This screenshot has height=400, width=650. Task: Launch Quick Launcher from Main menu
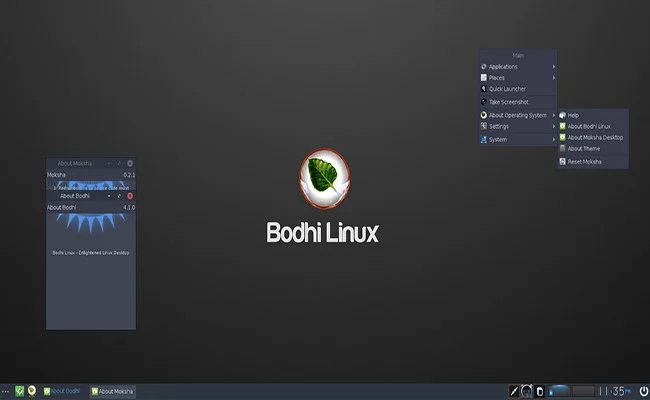point(518,89)
